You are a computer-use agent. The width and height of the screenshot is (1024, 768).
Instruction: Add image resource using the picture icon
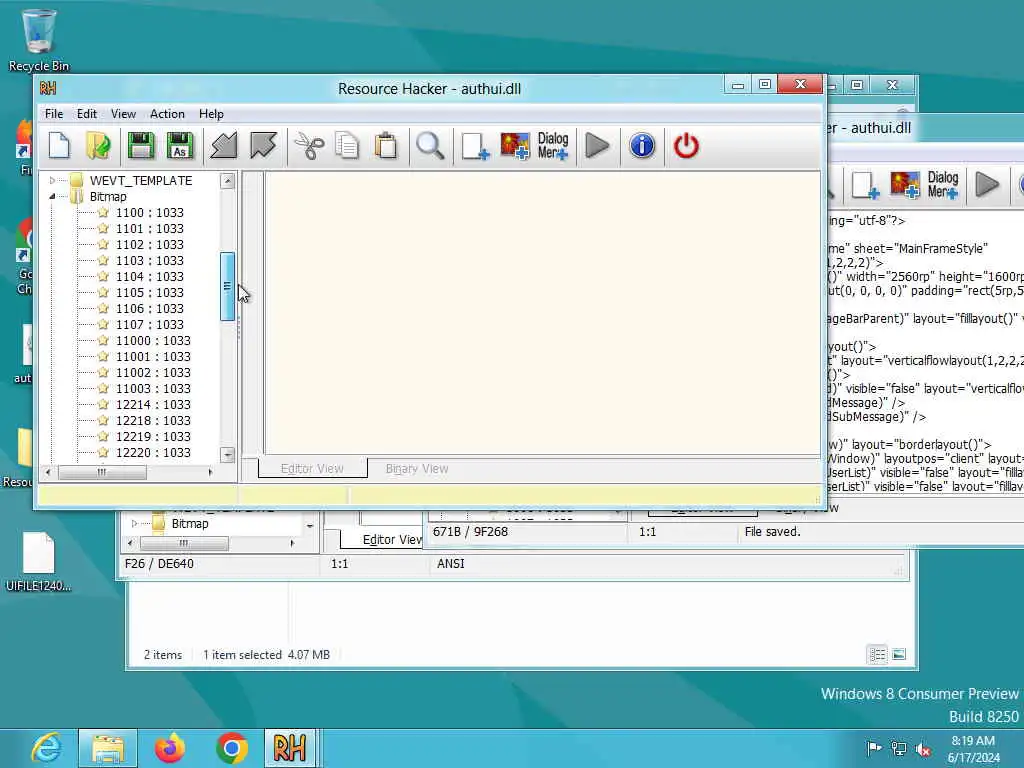[515, 146]
